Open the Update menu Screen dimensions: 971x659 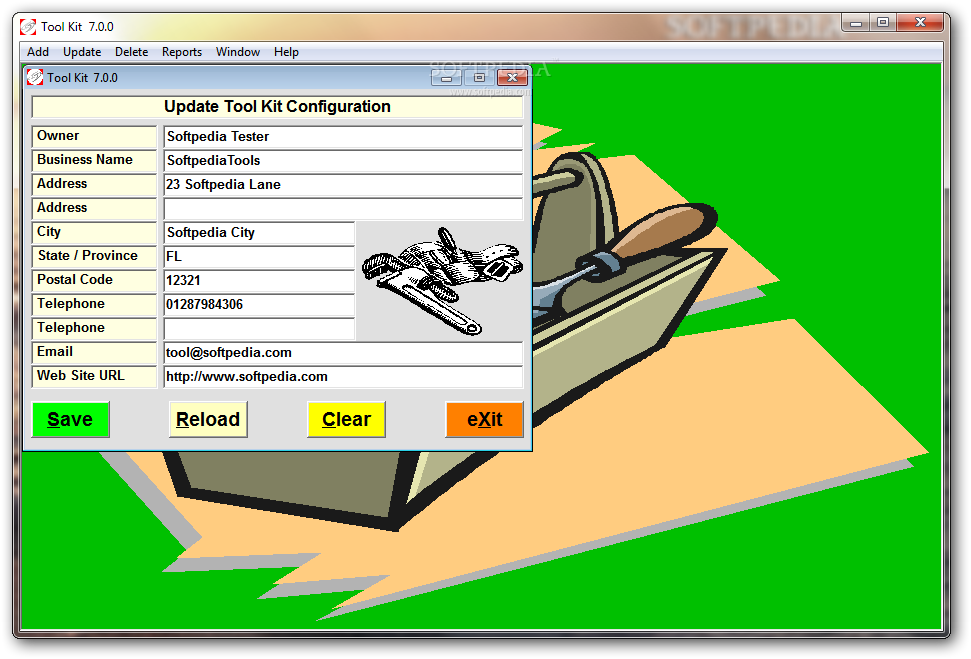click(82, 52)
